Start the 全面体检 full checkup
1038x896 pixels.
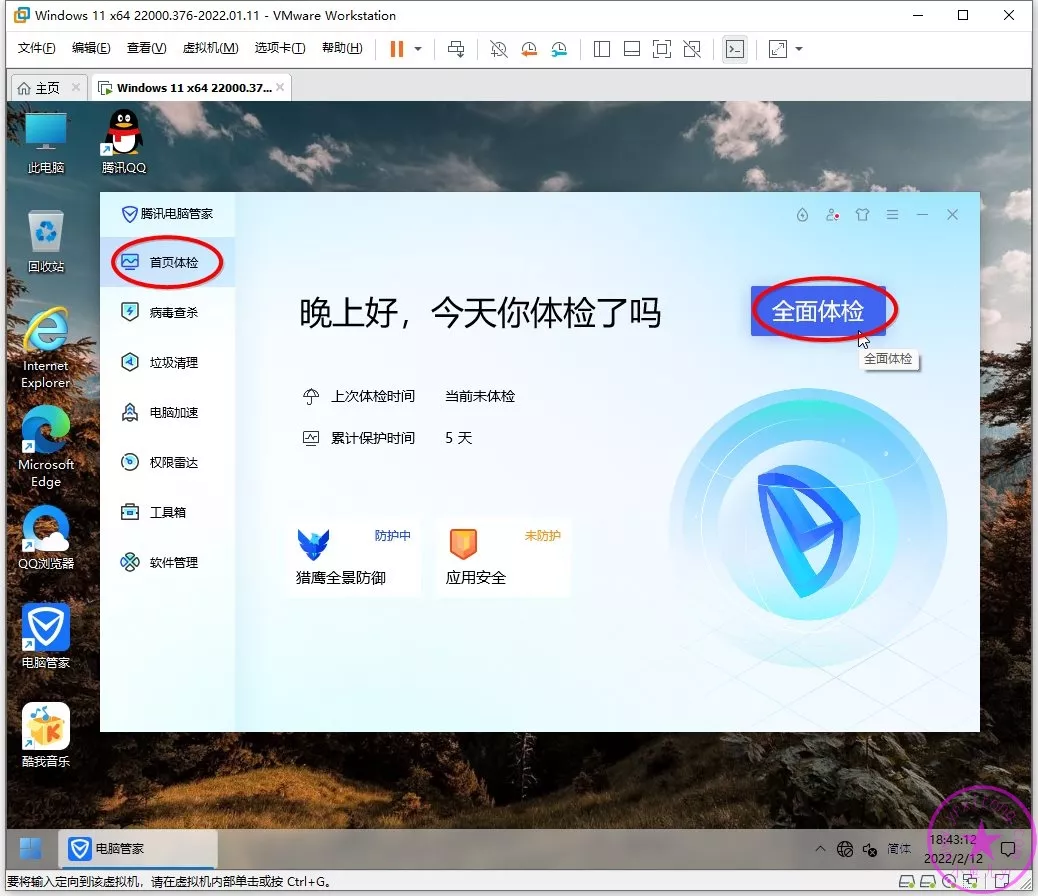tap(817, 311)
